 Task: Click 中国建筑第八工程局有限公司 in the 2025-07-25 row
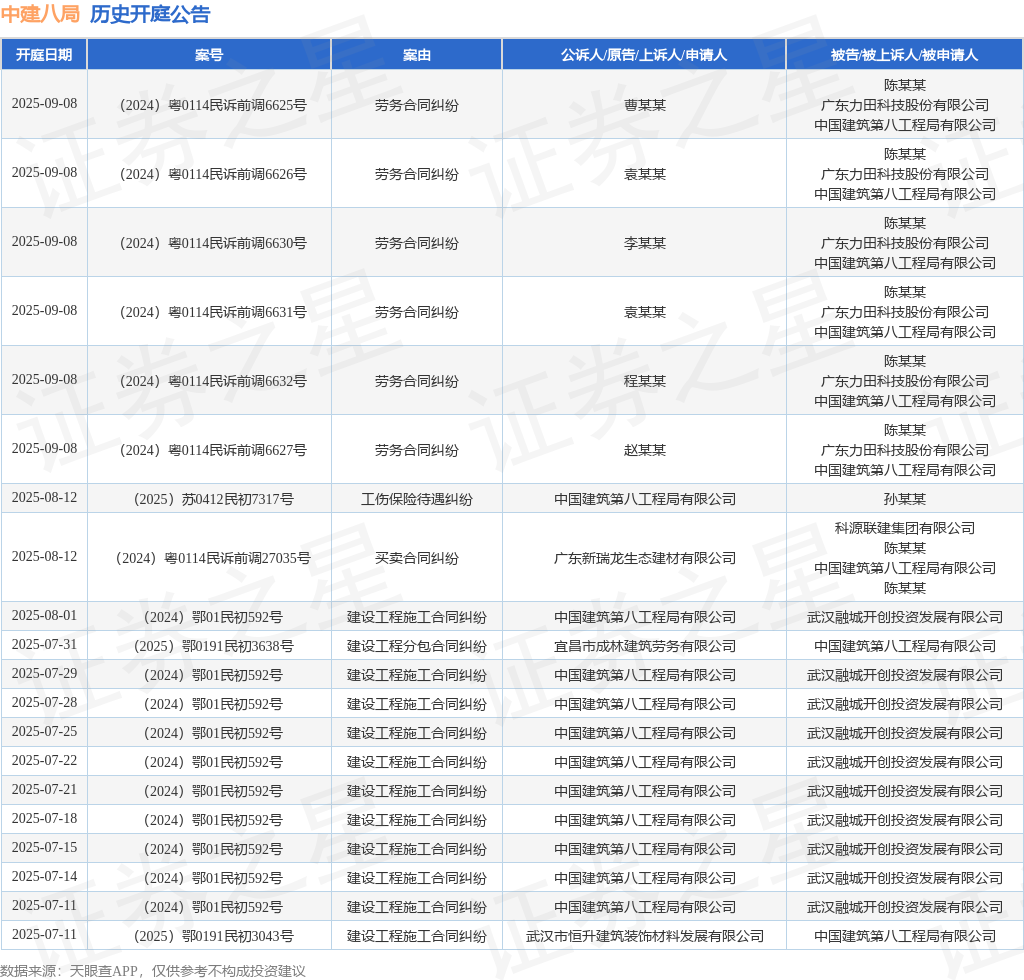[x=645, y=734]
